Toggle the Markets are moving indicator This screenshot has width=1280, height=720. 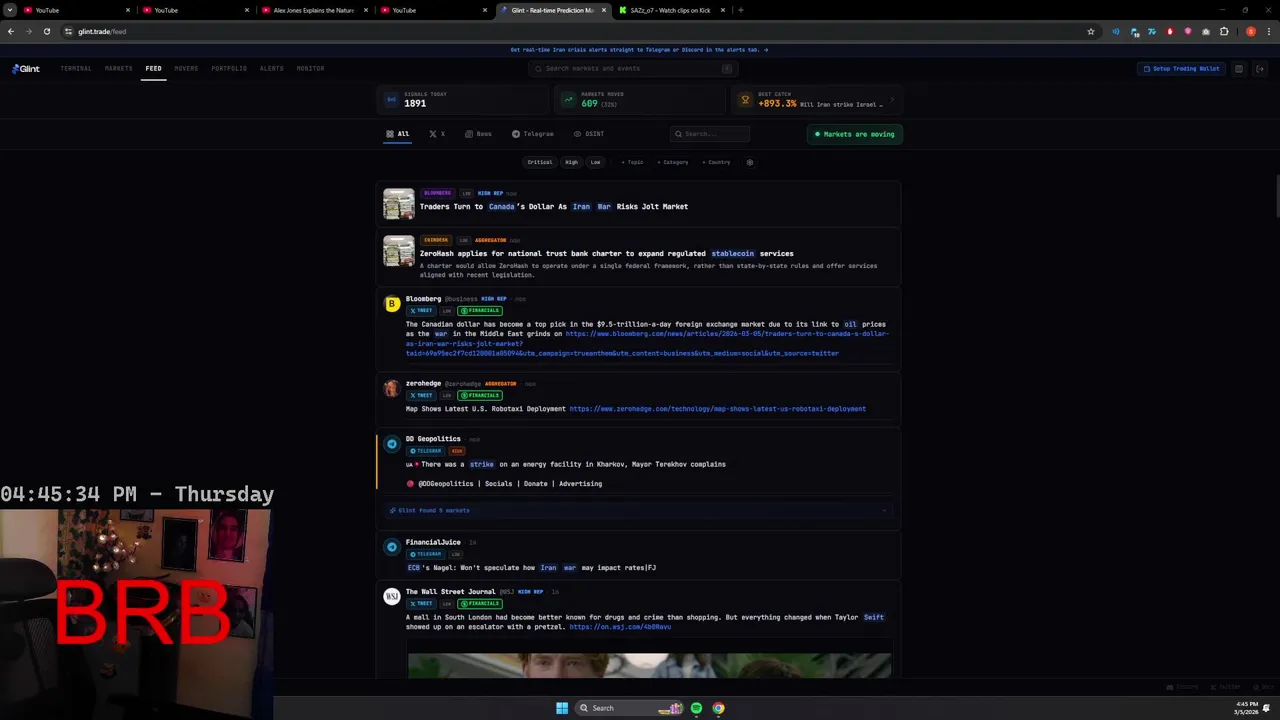855,134
